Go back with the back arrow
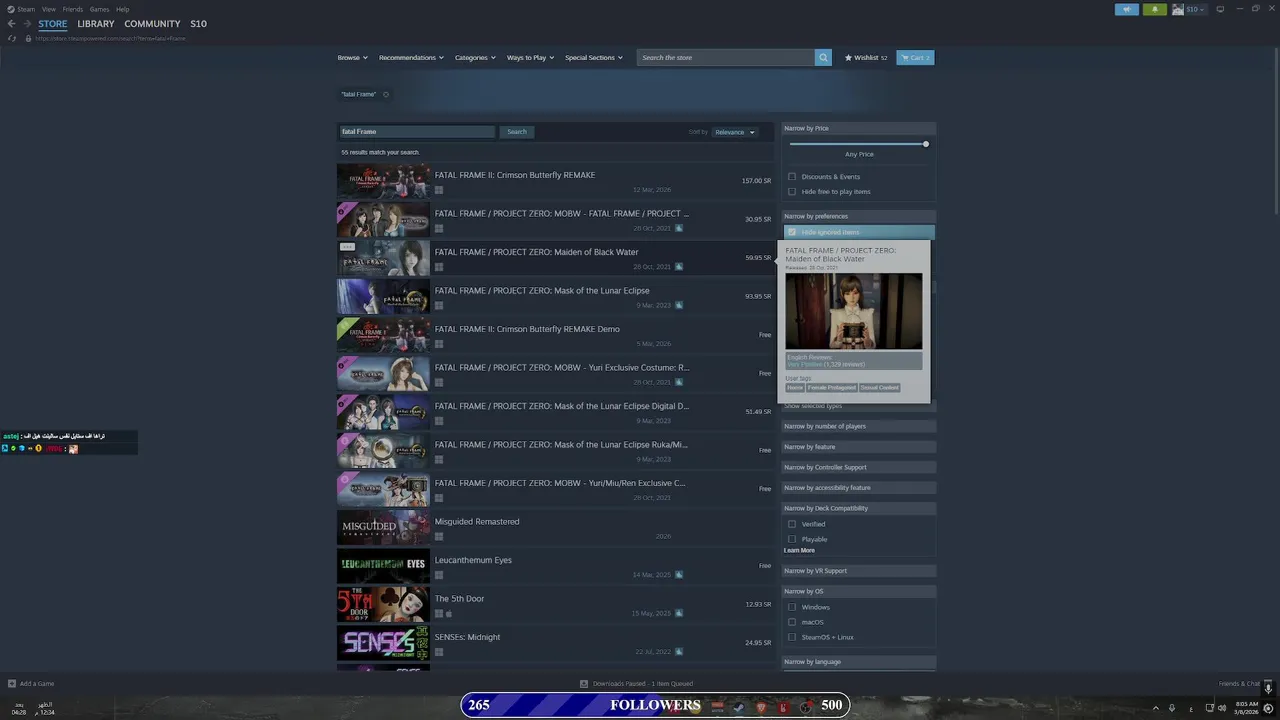This screenshot has height=720, width=1280. (11, 24)
